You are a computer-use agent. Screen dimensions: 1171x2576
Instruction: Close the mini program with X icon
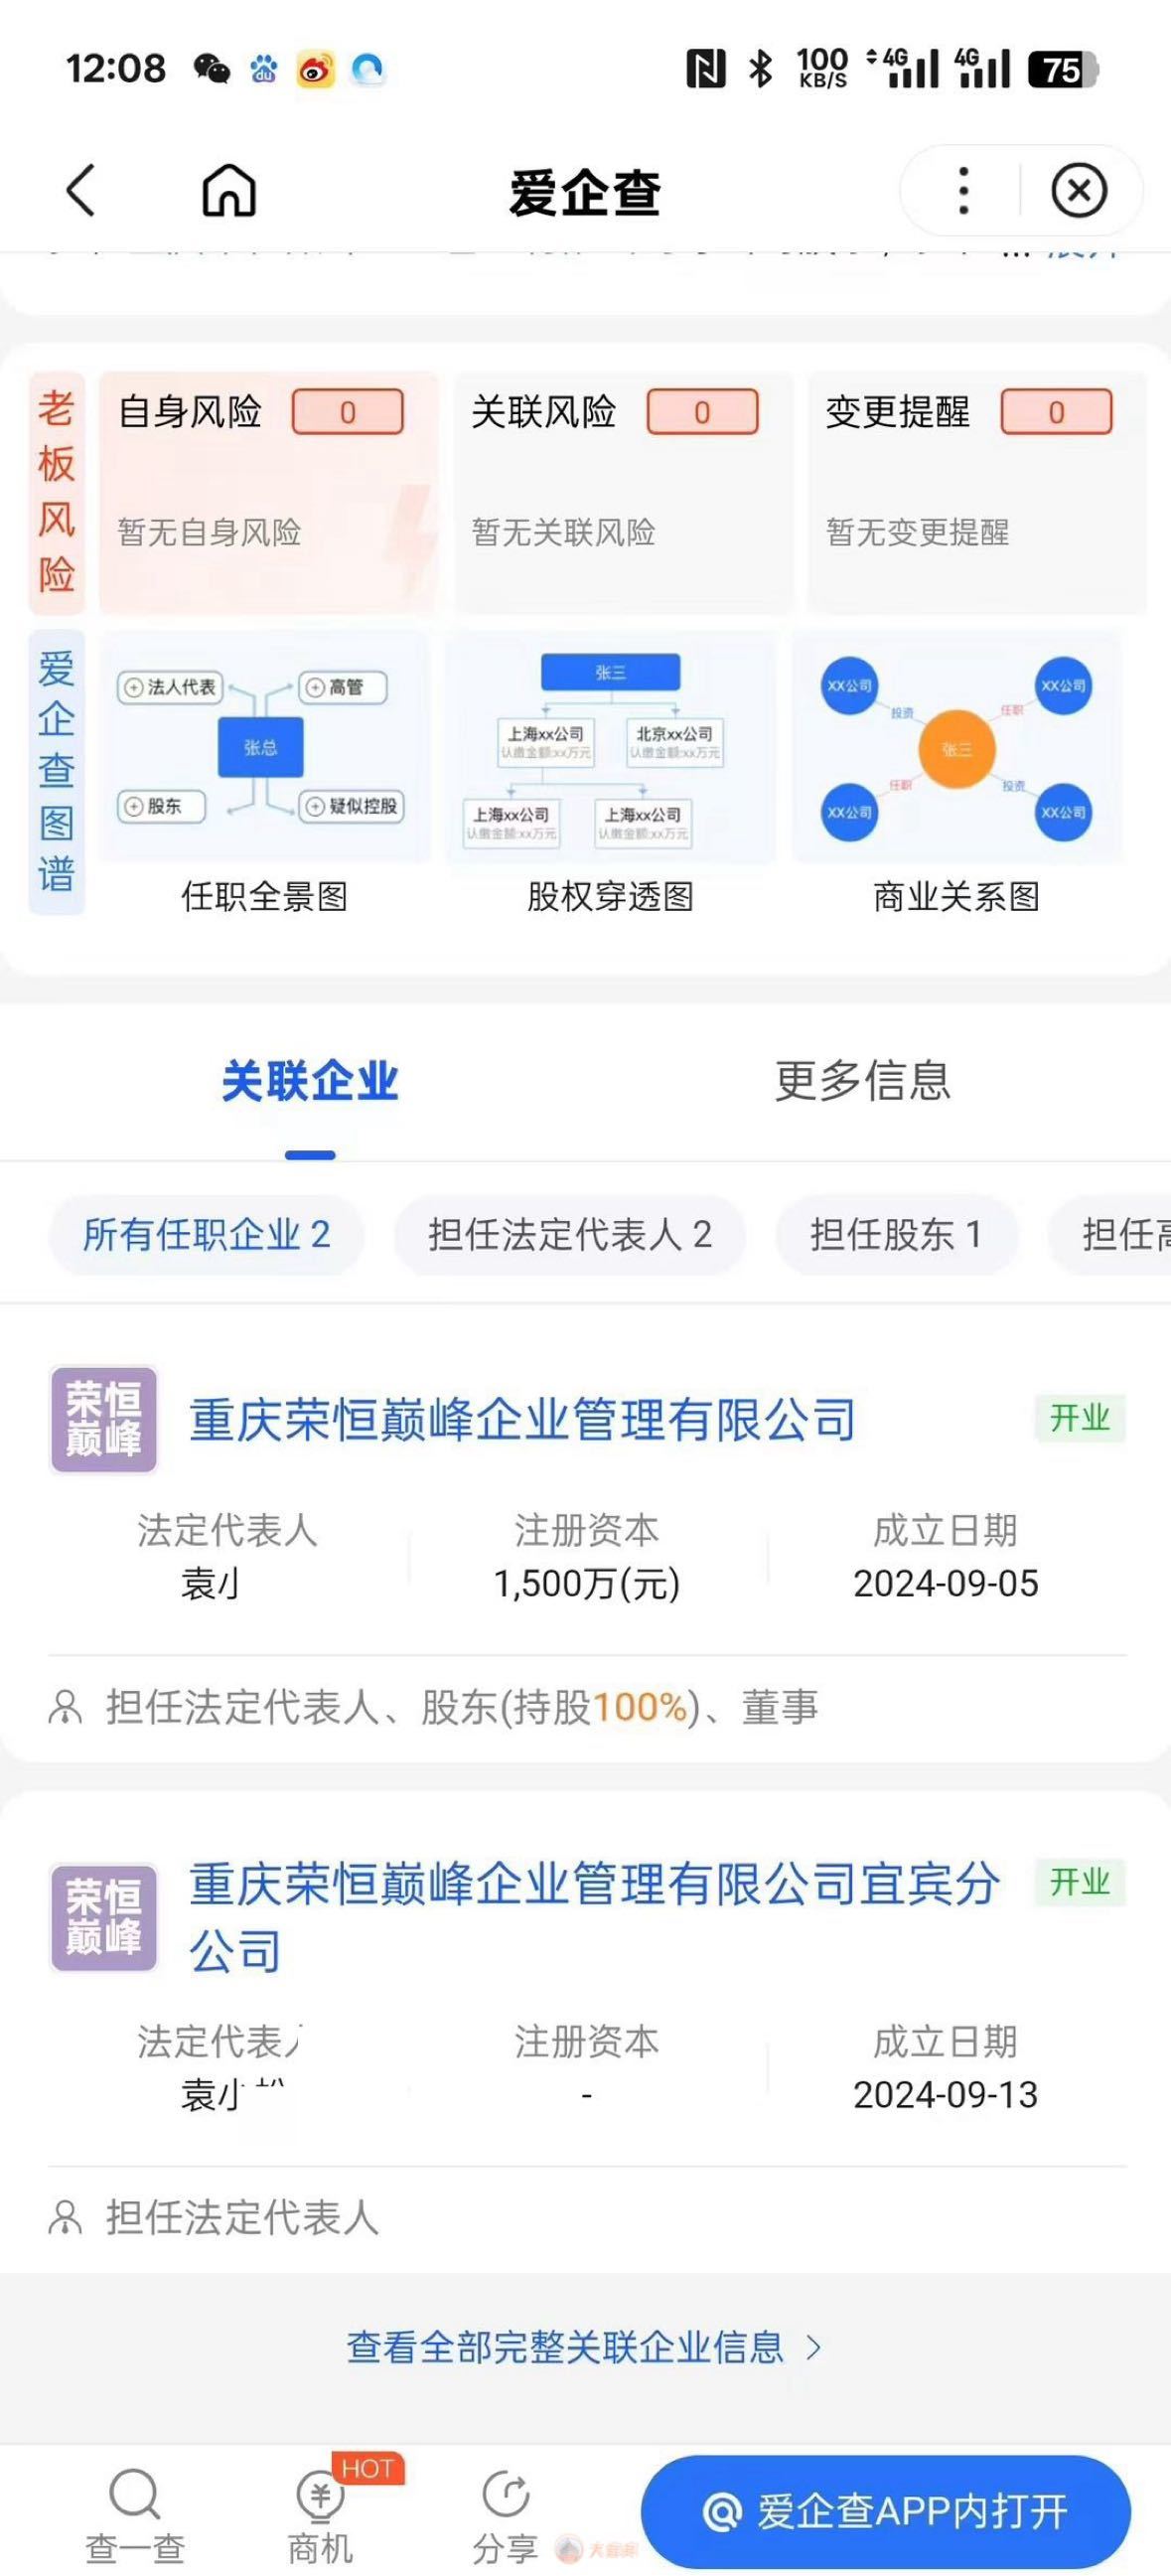[x=1079, y=190]
